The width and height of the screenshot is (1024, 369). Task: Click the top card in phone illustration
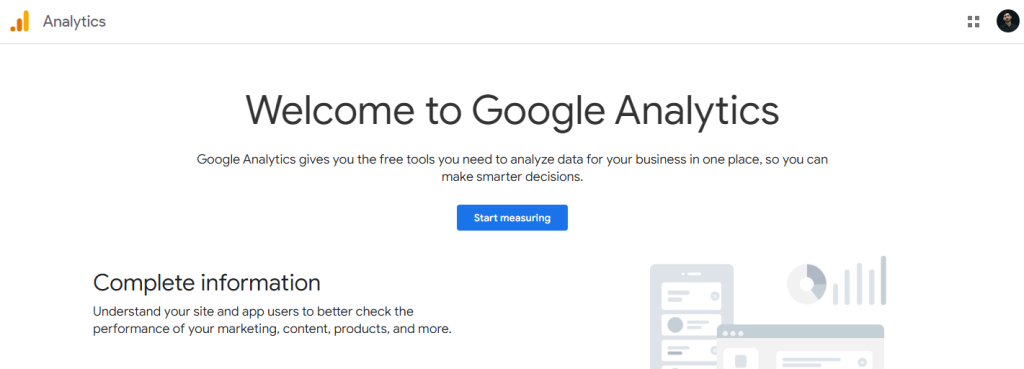(x=692, y=296)
